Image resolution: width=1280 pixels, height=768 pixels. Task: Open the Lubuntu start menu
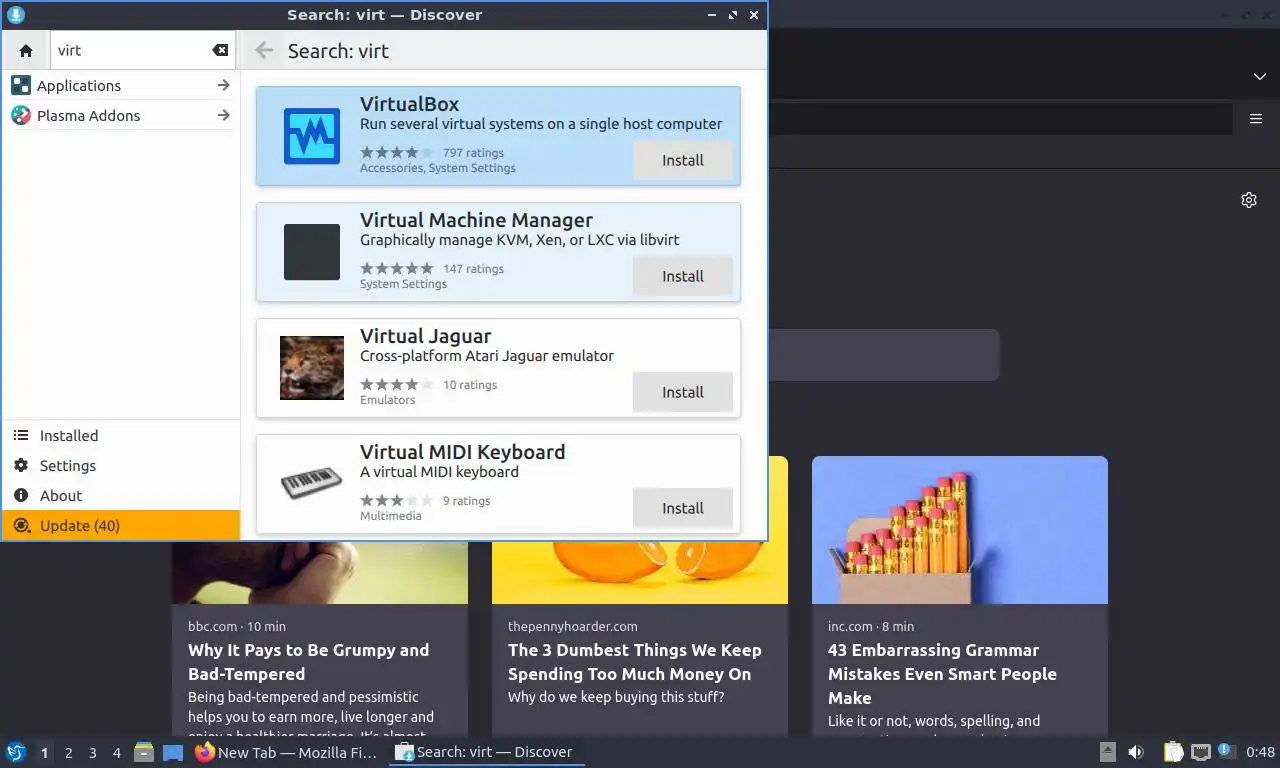pyautogui.click(x=15, y=752)
